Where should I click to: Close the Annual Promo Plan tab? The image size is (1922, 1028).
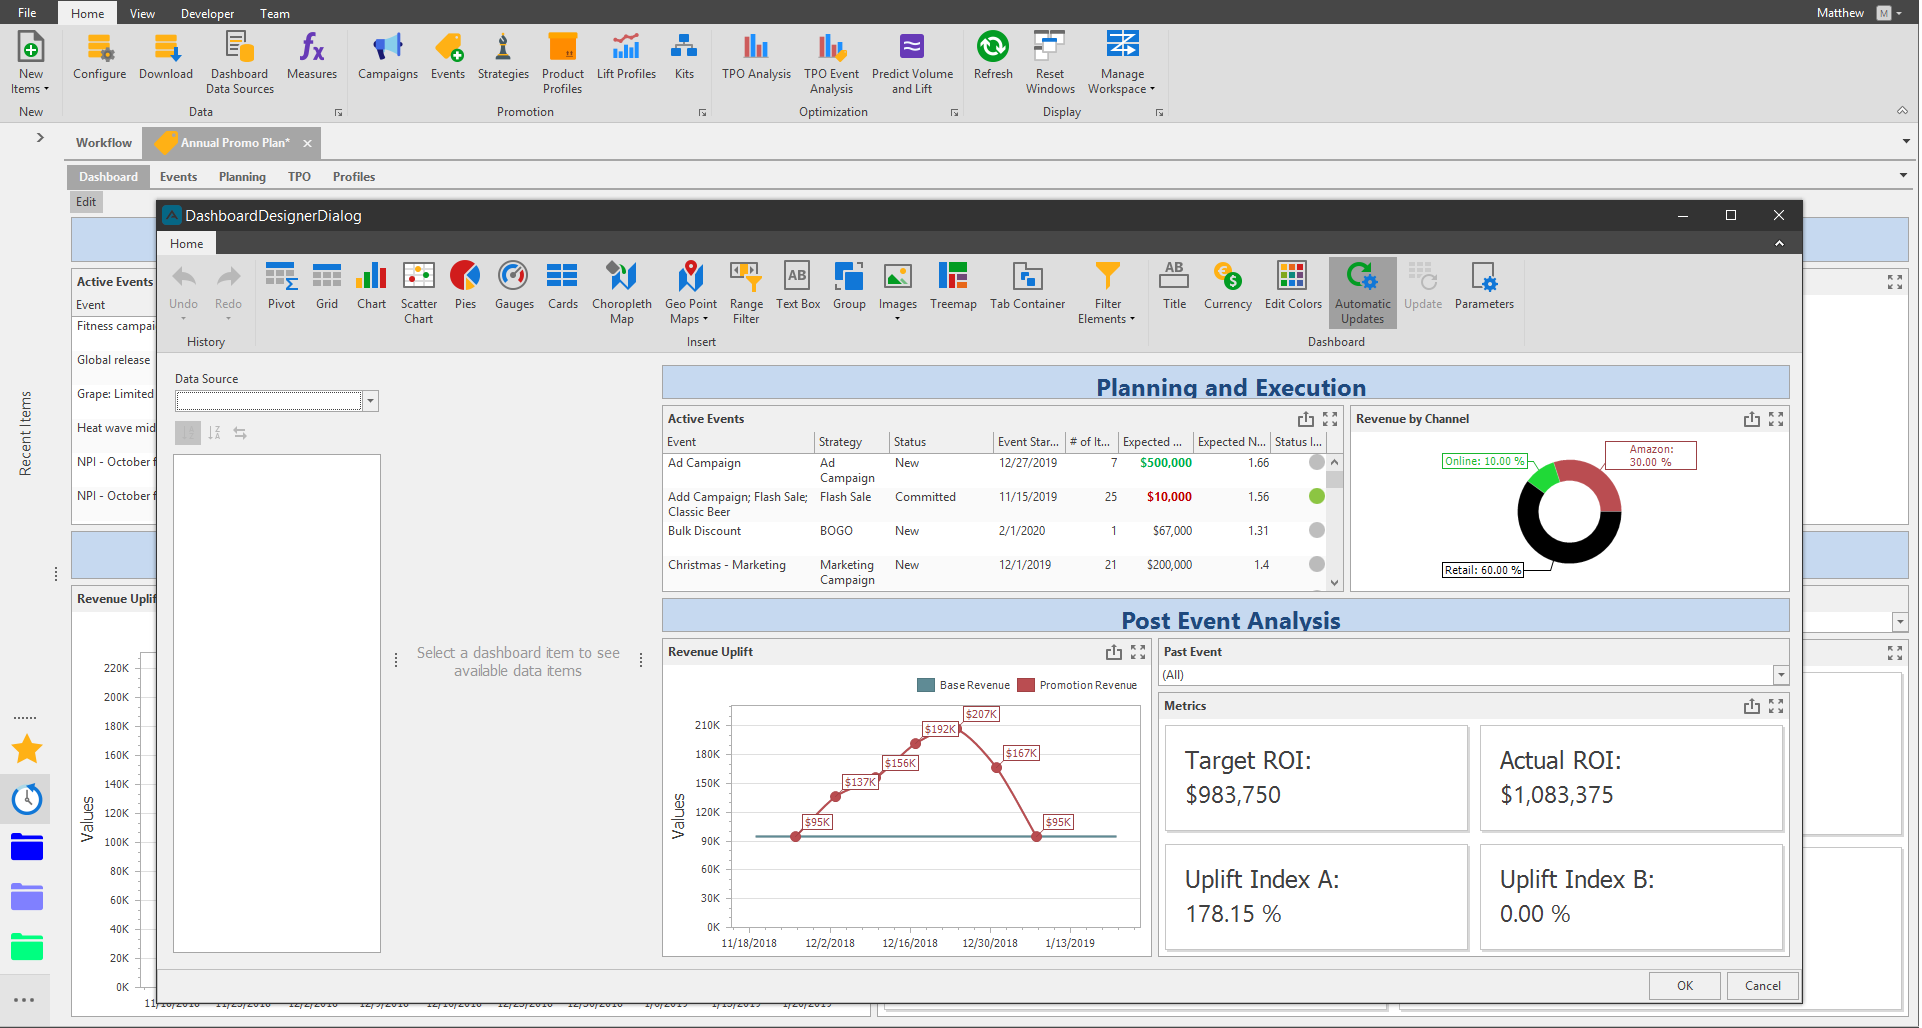[x=307, y=143]
